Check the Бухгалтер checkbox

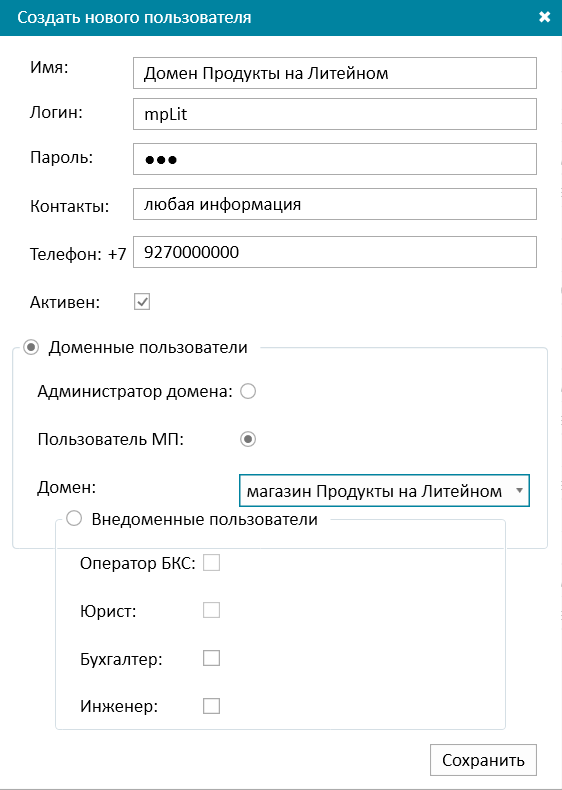tap(211, 658)
